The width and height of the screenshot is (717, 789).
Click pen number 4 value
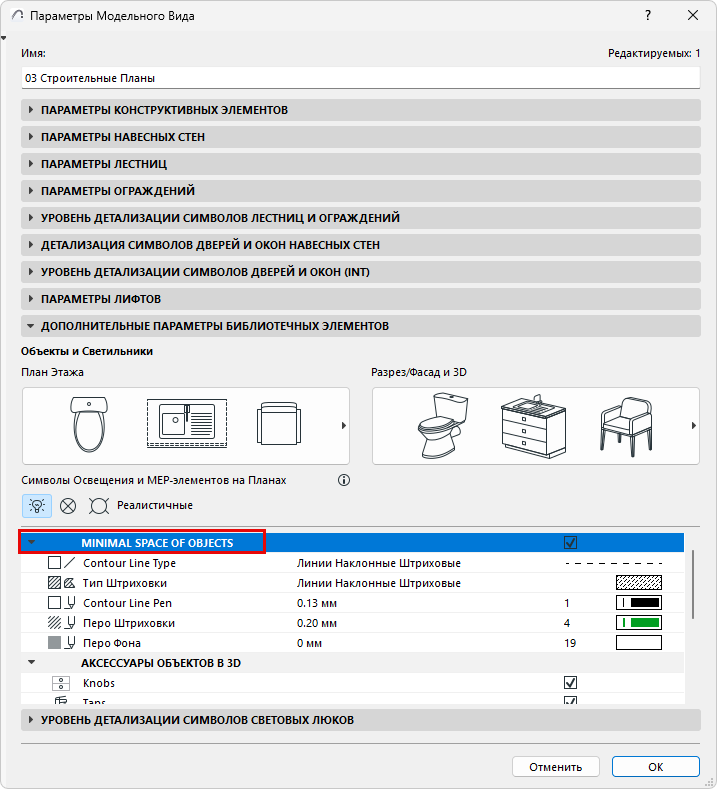click(x=567, y=623)
